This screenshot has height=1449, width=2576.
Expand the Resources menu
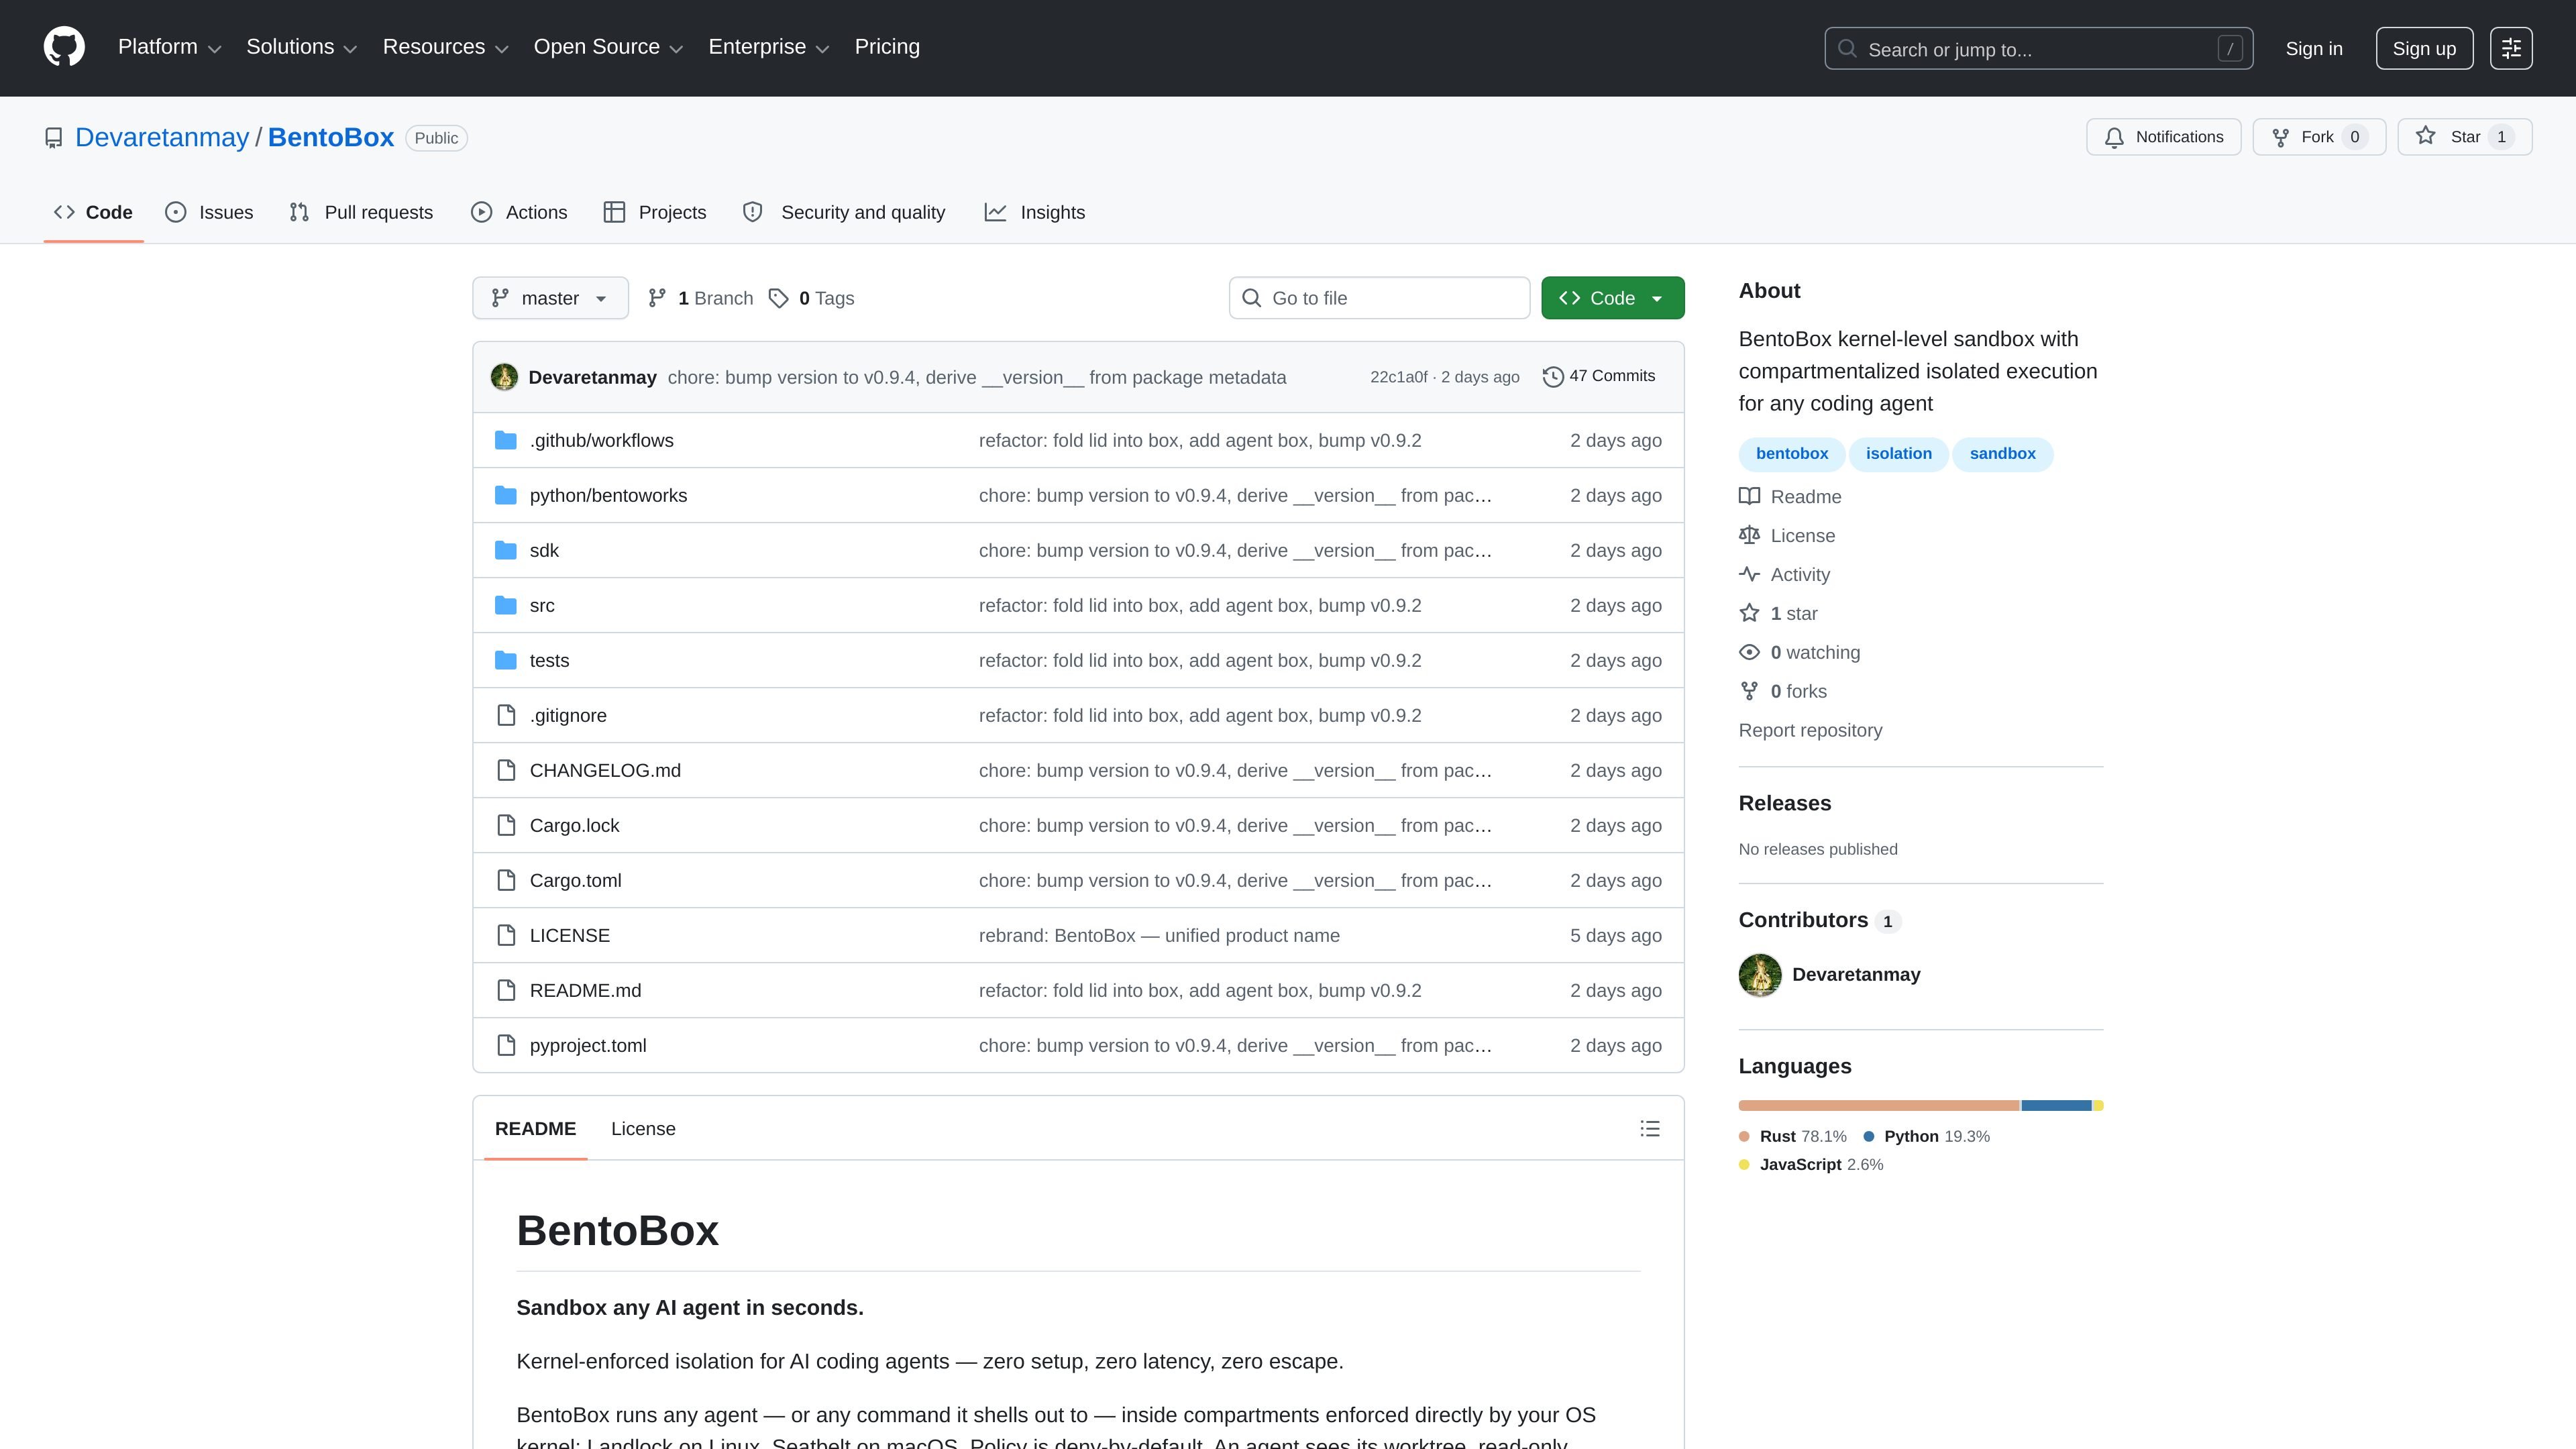point(445,47)
